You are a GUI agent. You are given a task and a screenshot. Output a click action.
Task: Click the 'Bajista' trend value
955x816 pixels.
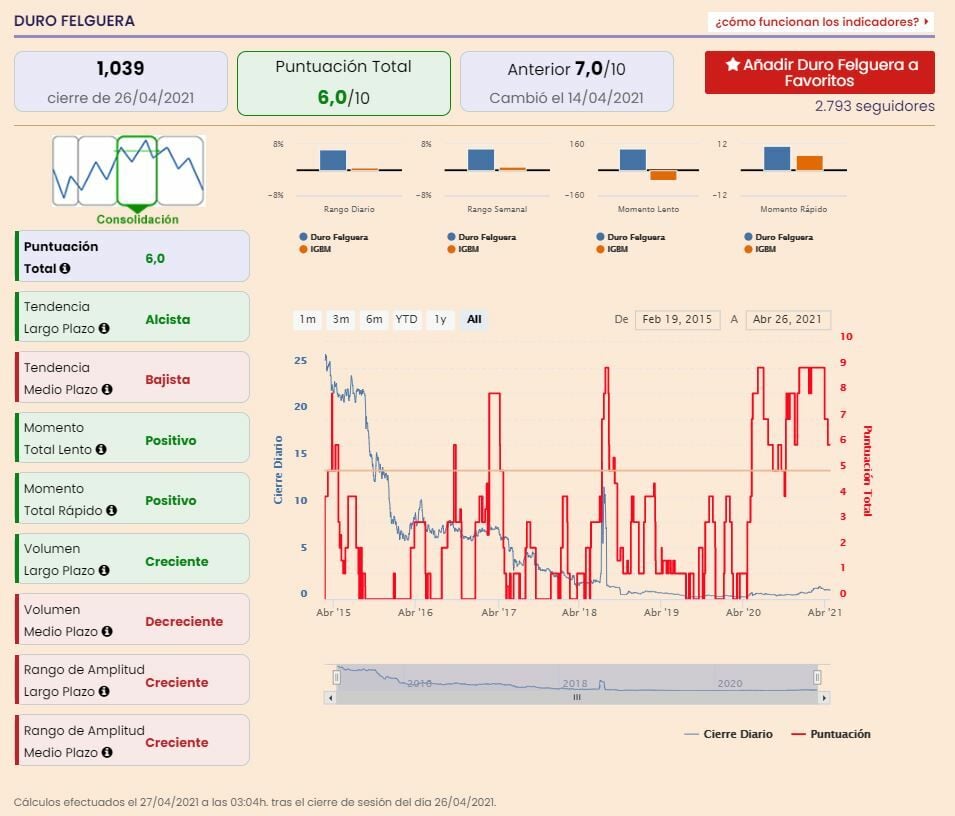(x=167, y=380)
